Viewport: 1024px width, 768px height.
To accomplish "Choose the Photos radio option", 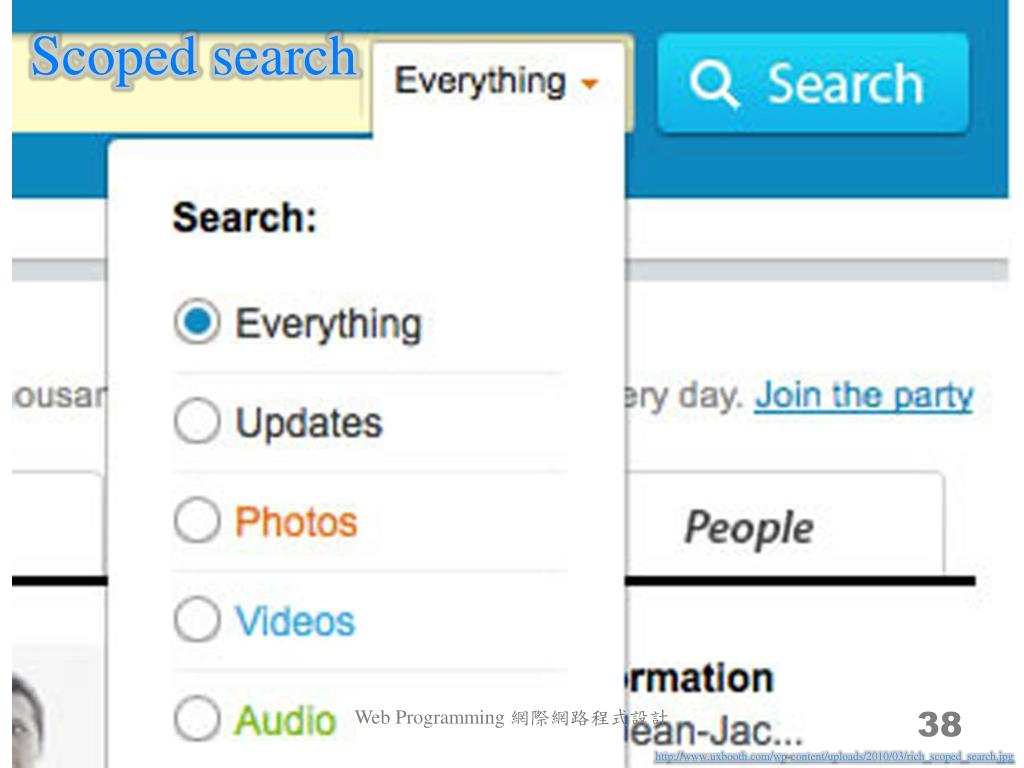I will (x=197, y=520).
